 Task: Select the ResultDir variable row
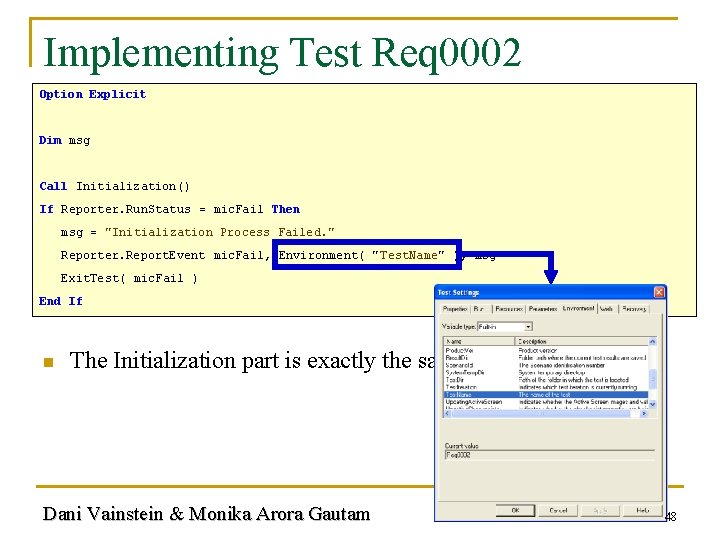pos(546,358)
